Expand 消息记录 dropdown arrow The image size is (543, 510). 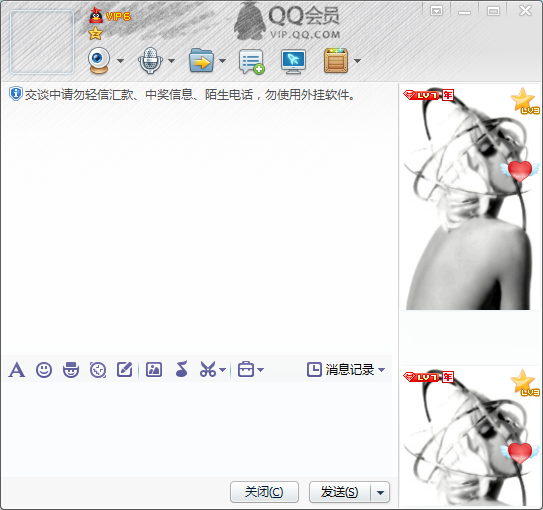point(381,370)
